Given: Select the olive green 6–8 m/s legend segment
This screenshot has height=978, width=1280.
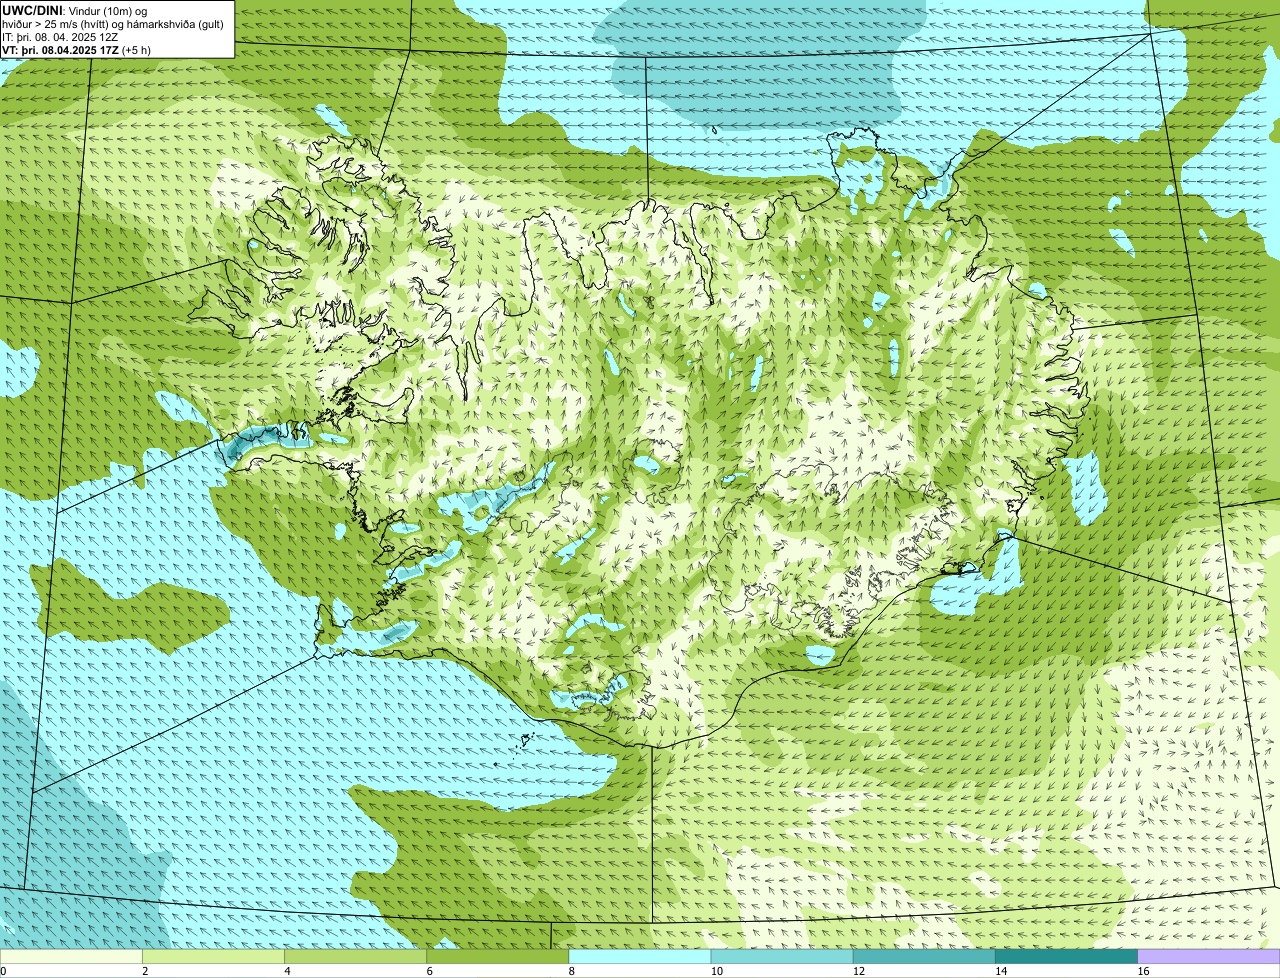Looking at the screenshot, I should click(497, 957).
